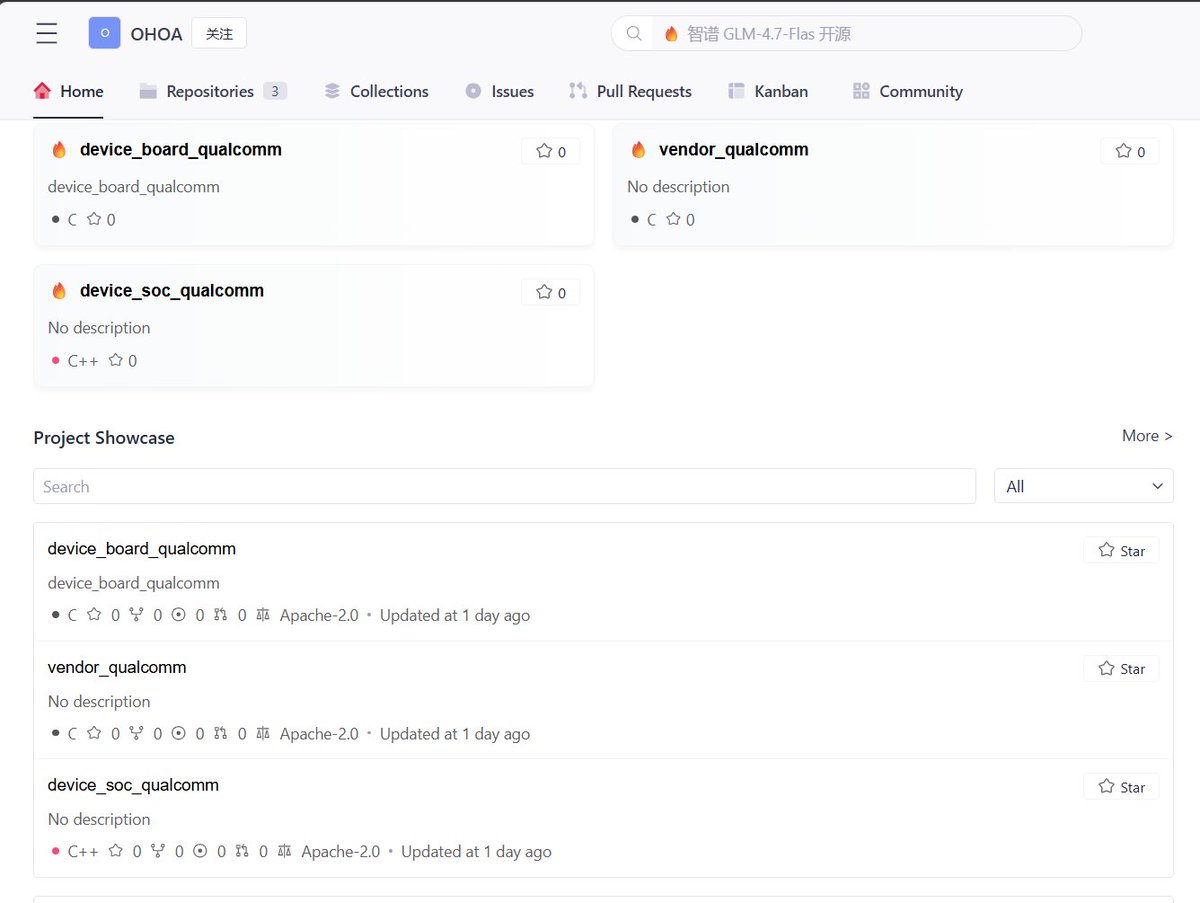Viewport: 1200px width, 903px height.
Task: Click the search magnifier icon
Action: (x=632, y=32)
